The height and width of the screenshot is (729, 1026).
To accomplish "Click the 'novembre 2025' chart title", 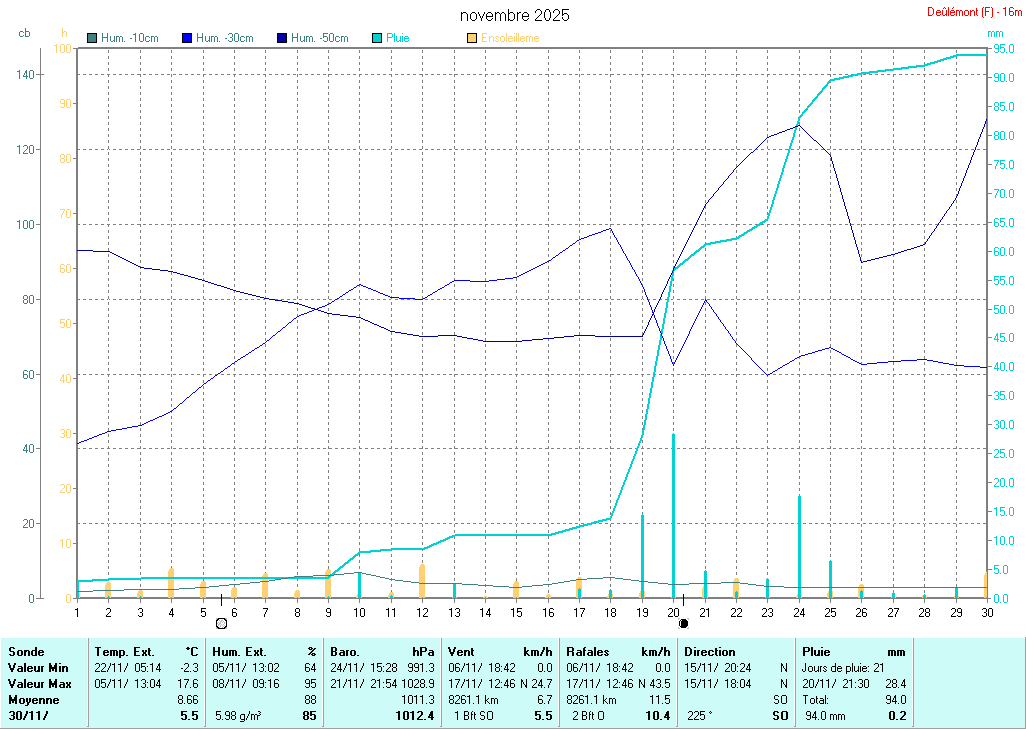I will coord(515,15).
